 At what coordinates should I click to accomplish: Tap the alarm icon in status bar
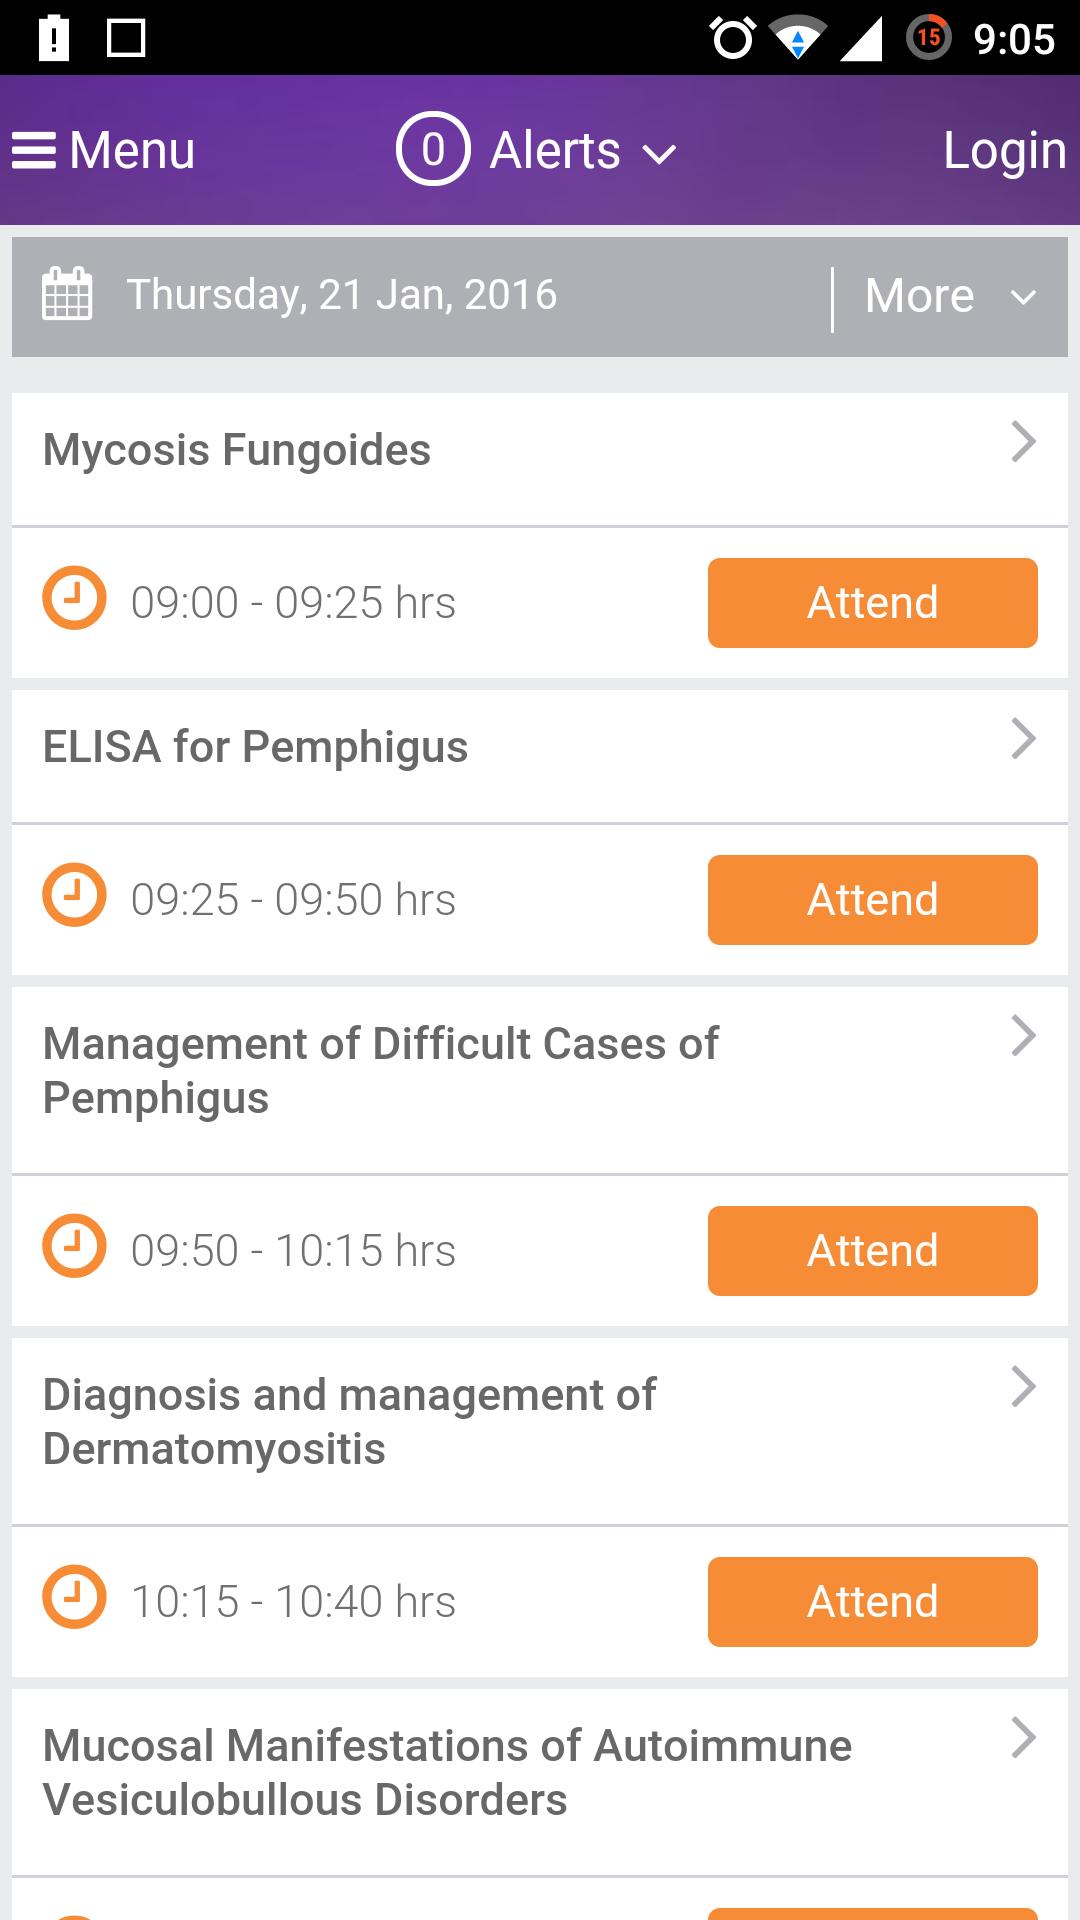click(x=733, y=39)
